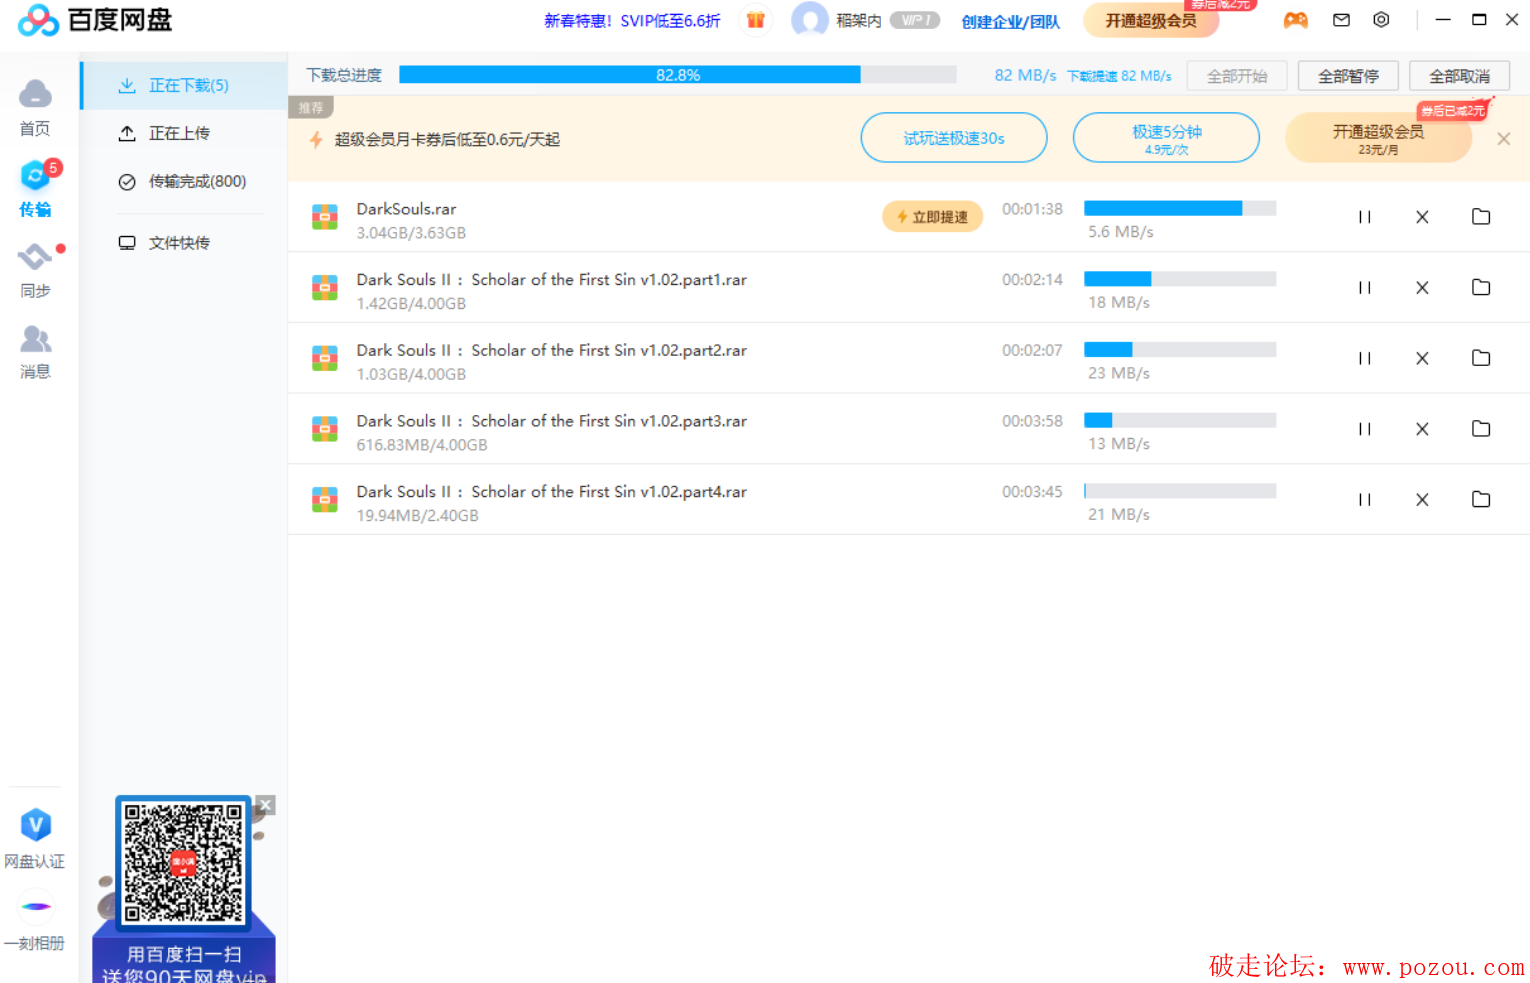The image size is (1530, 983).
Task: Open 新春特惠 SVIP低至6.6折 link
Action: pyautogui.click(x=632, y=21)
